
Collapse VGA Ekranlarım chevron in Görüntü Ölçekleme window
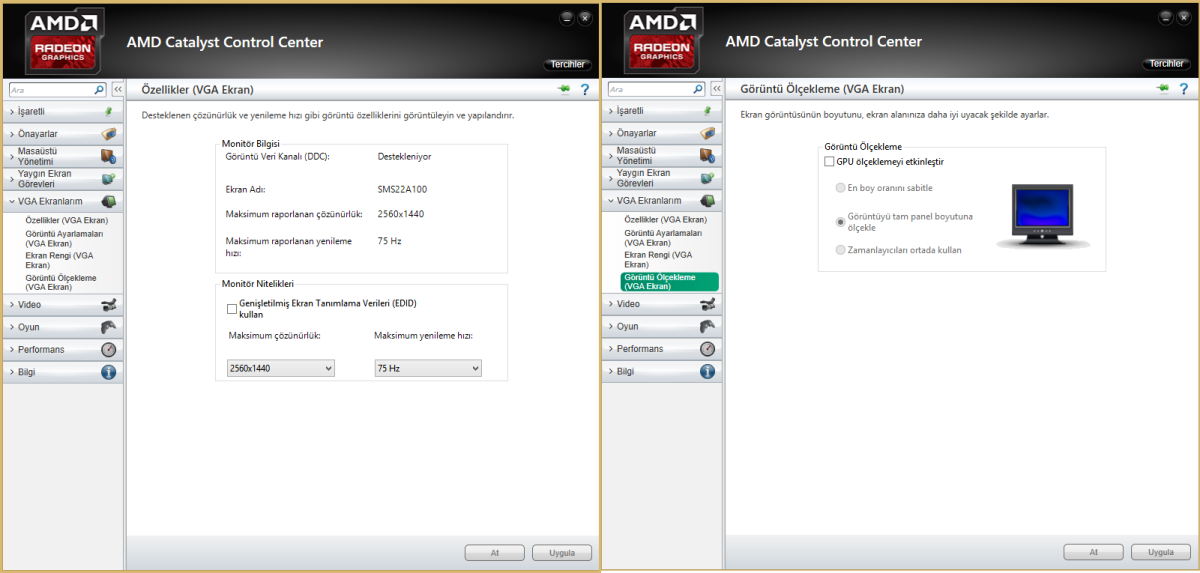click(610, 201)
